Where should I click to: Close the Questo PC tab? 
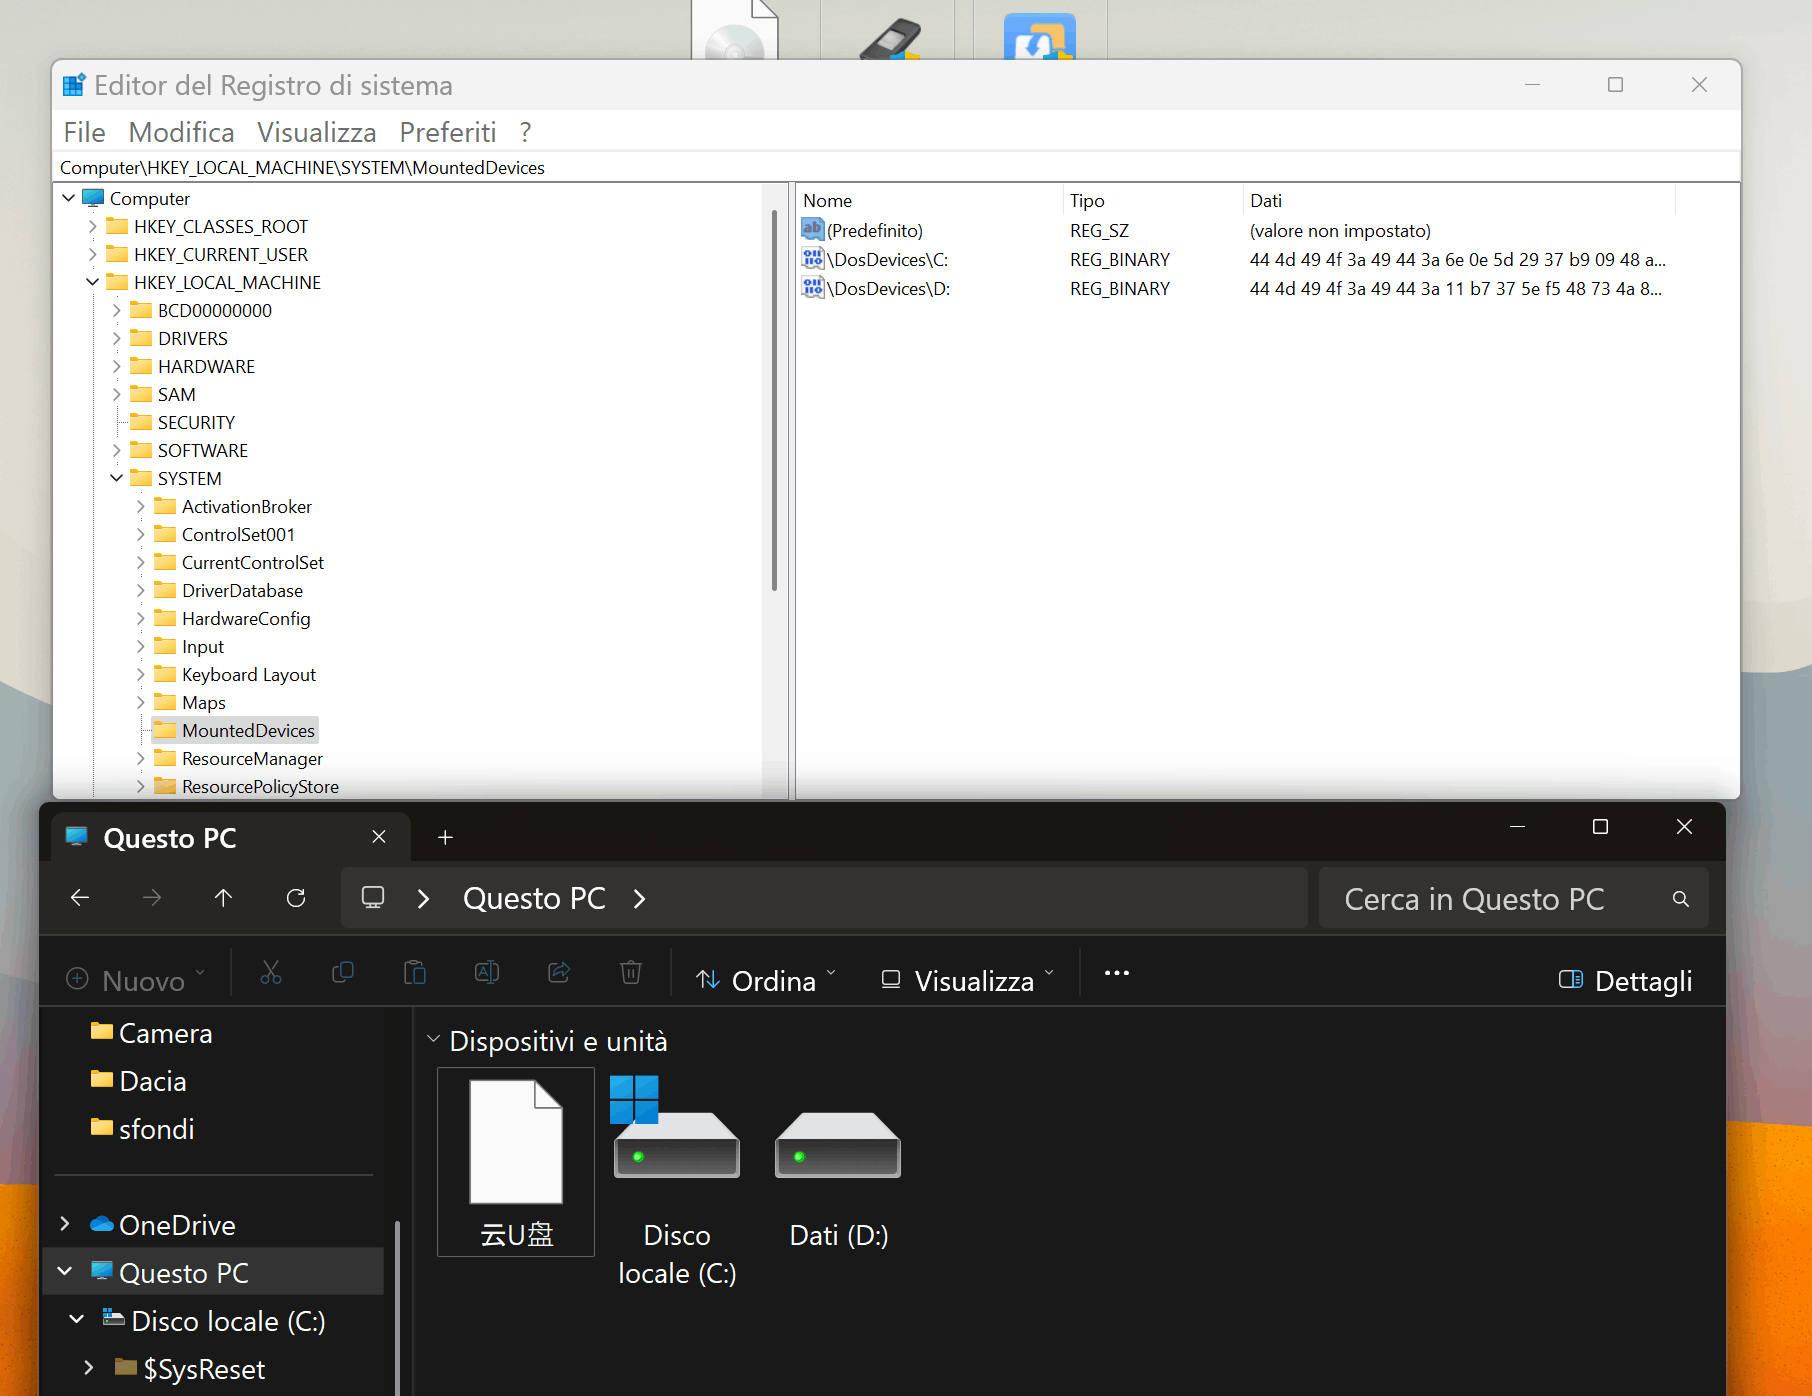(x=379, y=837)
